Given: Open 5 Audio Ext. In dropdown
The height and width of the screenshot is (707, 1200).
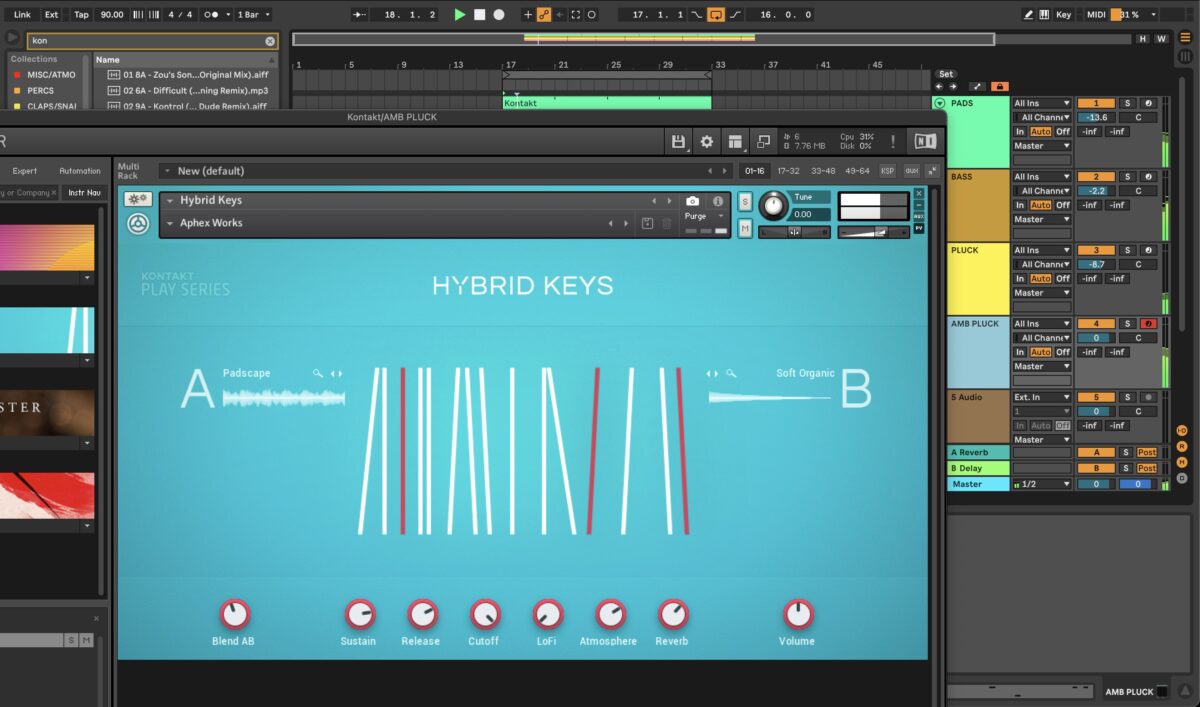Looking at the screenshot, I should tap(1042, 397).
